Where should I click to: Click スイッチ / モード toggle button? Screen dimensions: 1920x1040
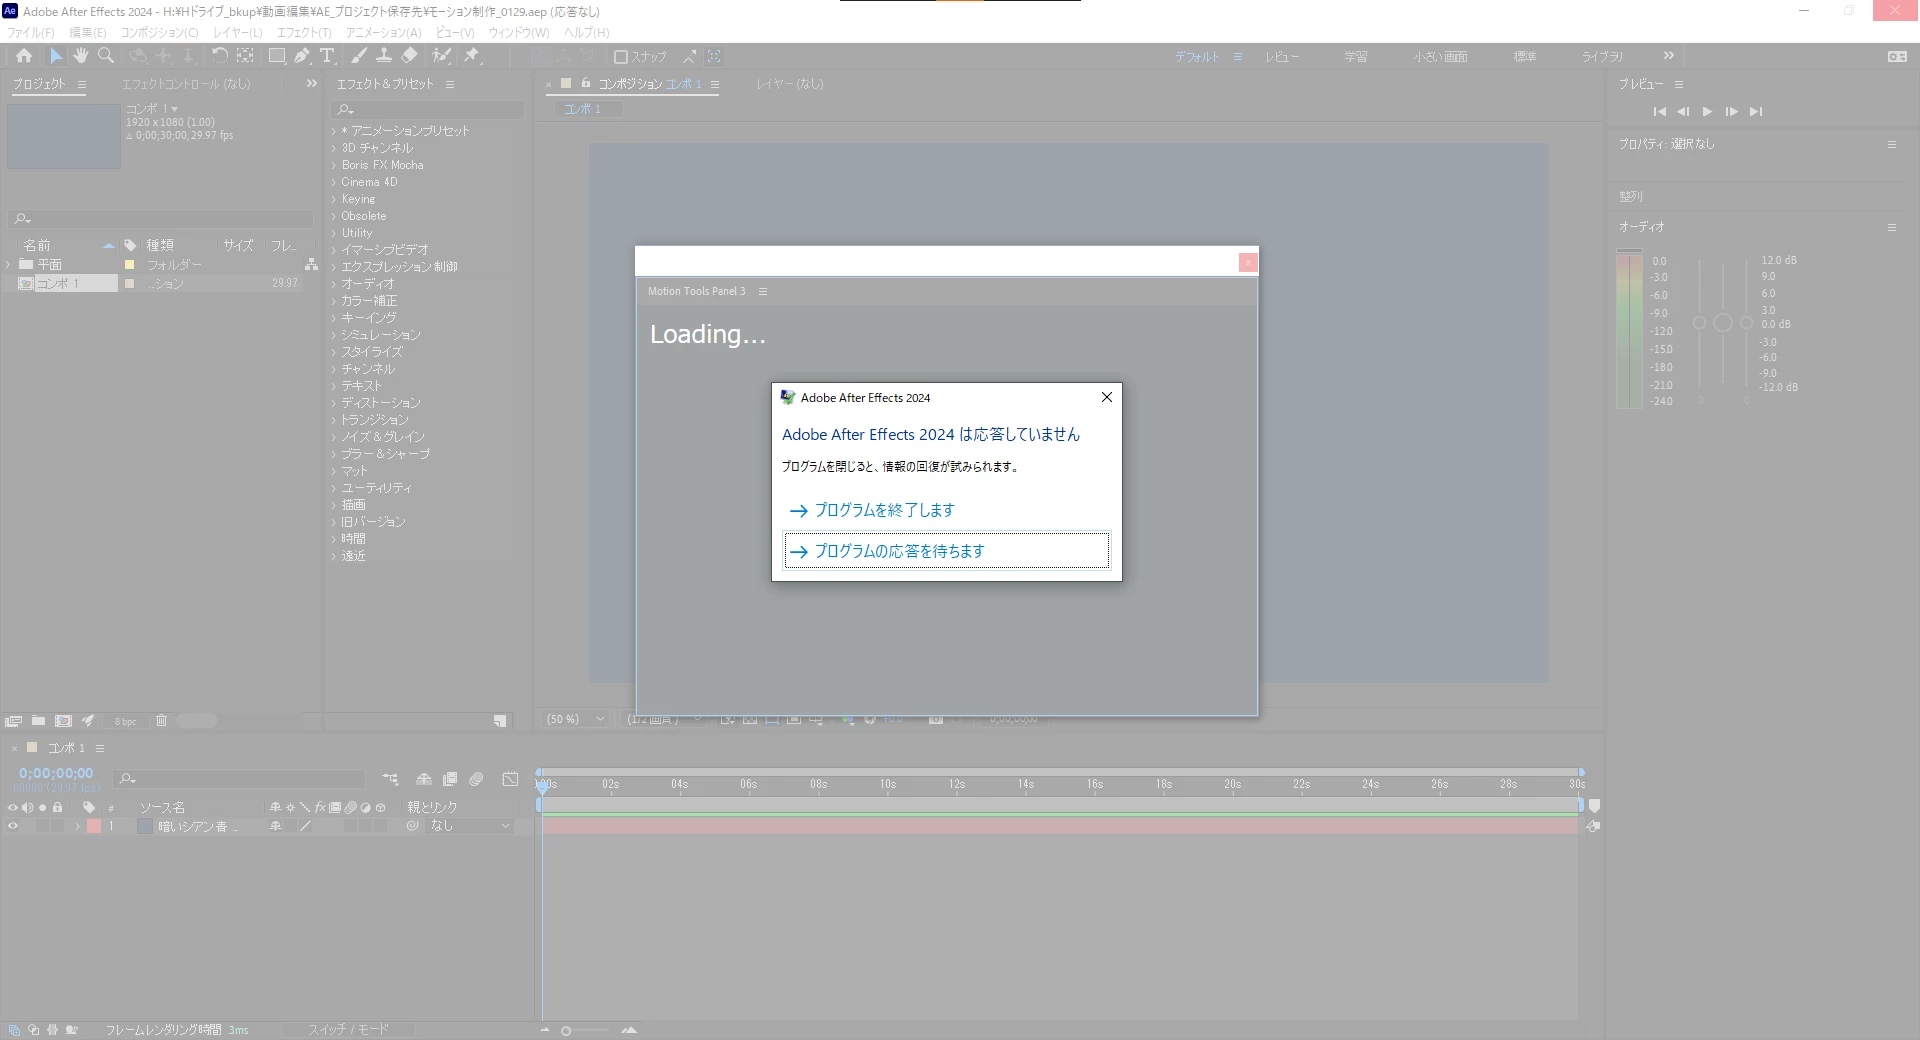click(x=348, y=1029)
